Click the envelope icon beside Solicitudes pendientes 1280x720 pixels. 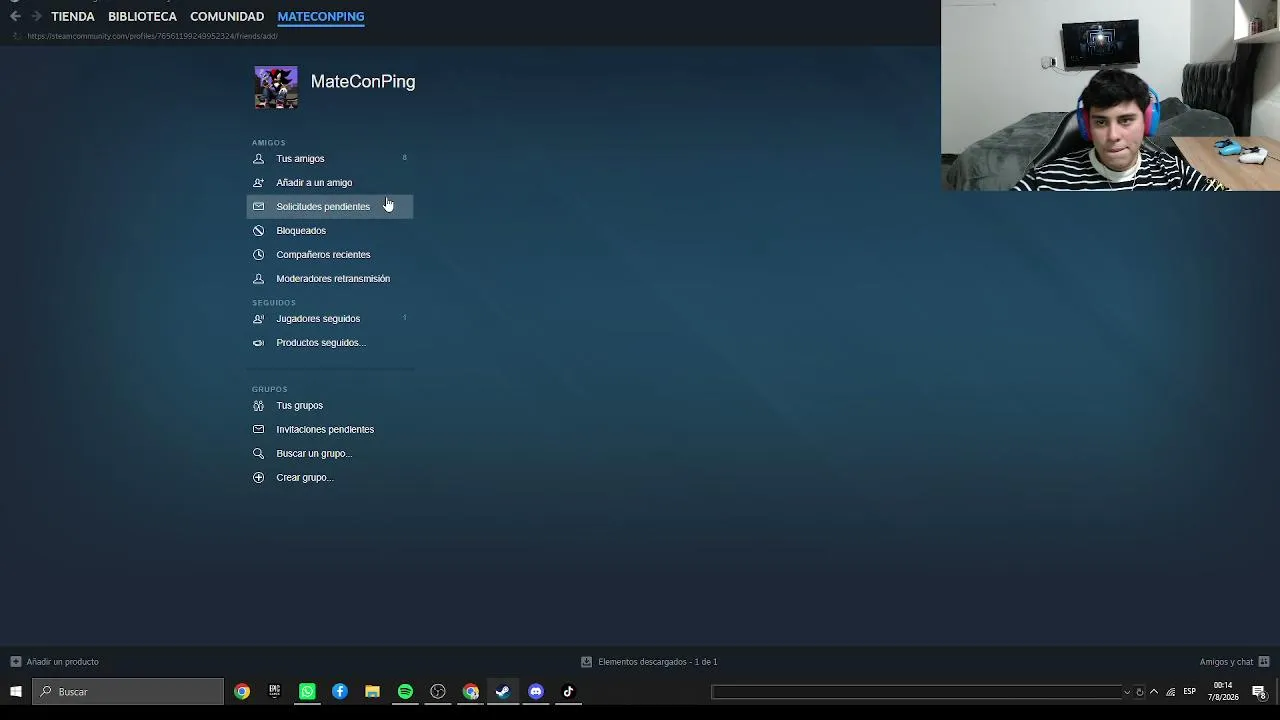258,206
